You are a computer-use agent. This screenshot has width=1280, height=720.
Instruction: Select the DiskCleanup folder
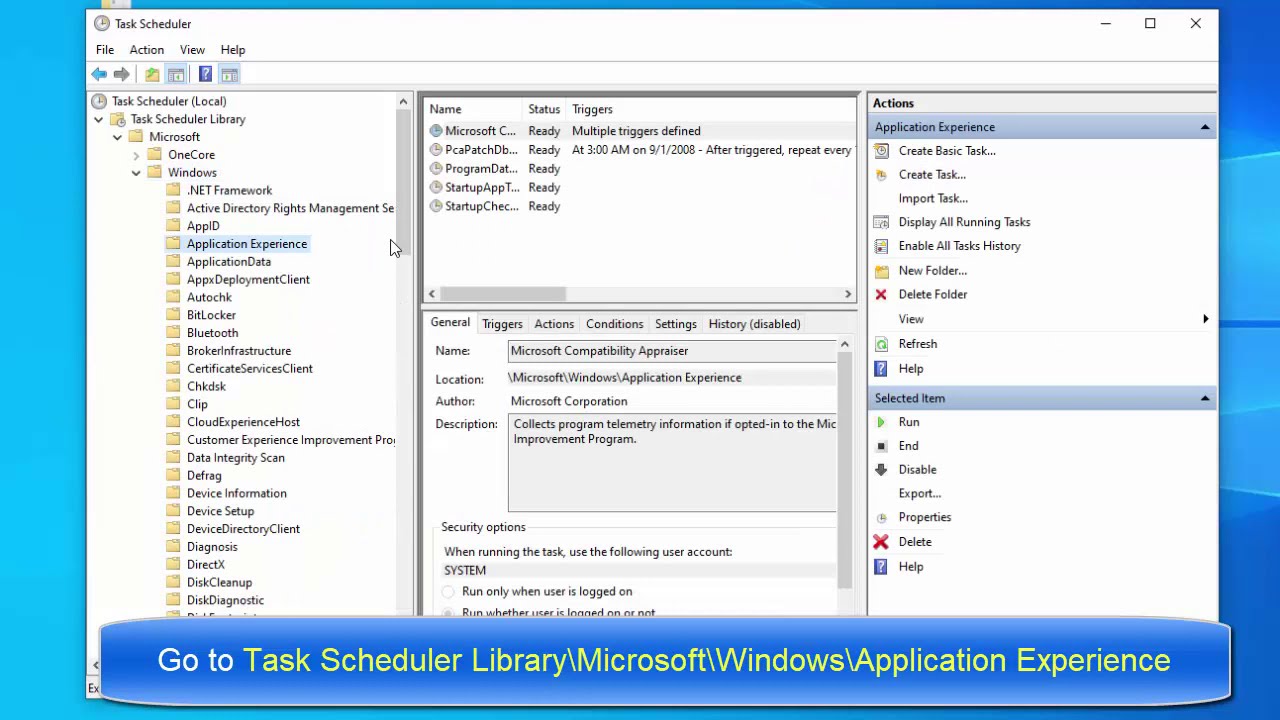219,583
